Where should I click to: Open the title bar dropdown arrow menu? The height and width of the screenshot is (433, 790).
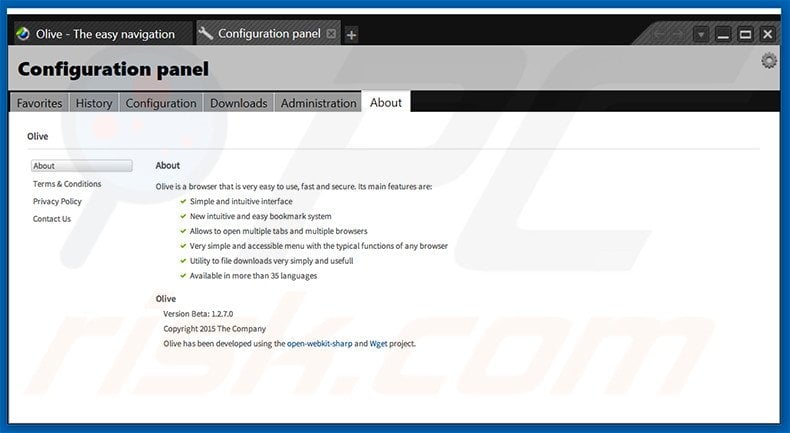click(700, 34)
